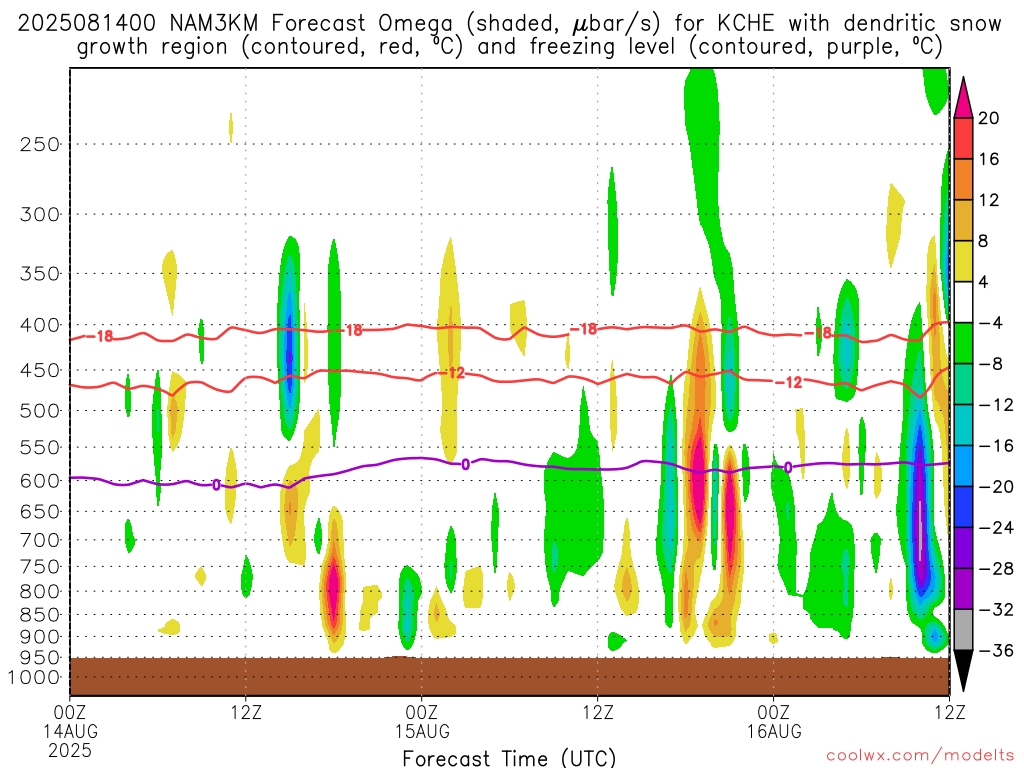Open the coolwx.com/modelts link

(x=920, y=755)
